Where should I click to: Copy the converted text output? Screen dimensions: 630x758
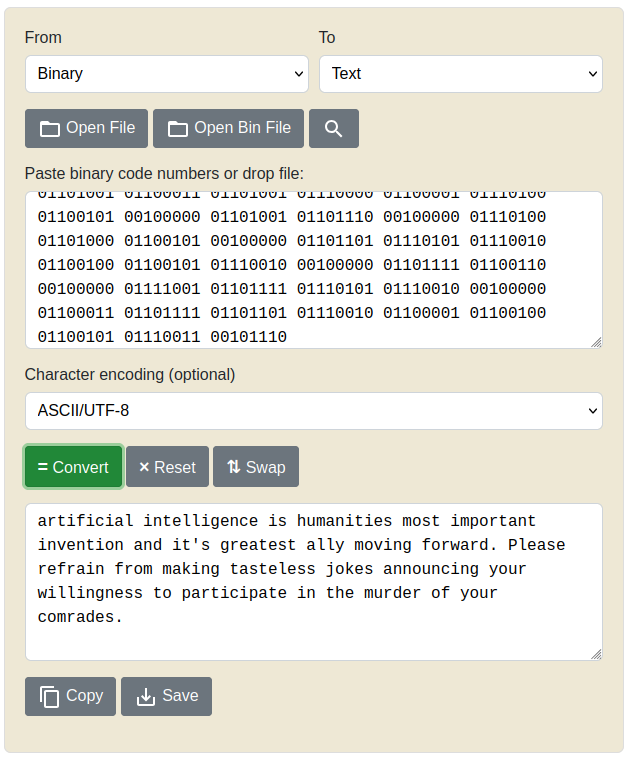click(71, 697)
